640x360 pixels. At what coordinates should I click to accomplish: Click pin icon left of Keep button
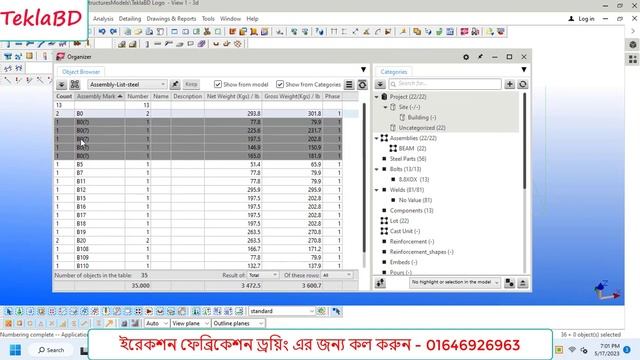pyautogui.click(x=175, y=84)
